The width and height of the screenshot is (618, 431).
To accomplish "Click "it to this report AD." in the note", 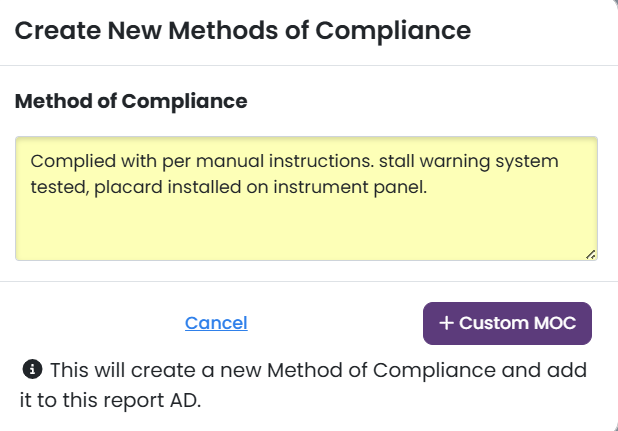I will click(x=110, y=400).
